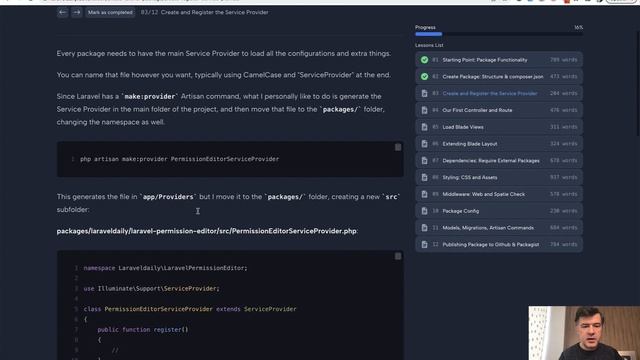Image resolution: width=640 pixels, height=360 pixels.
Task: Click document icon for Styling: CSS and Assets
Action: pyautogui.click(x=424, y=177)
